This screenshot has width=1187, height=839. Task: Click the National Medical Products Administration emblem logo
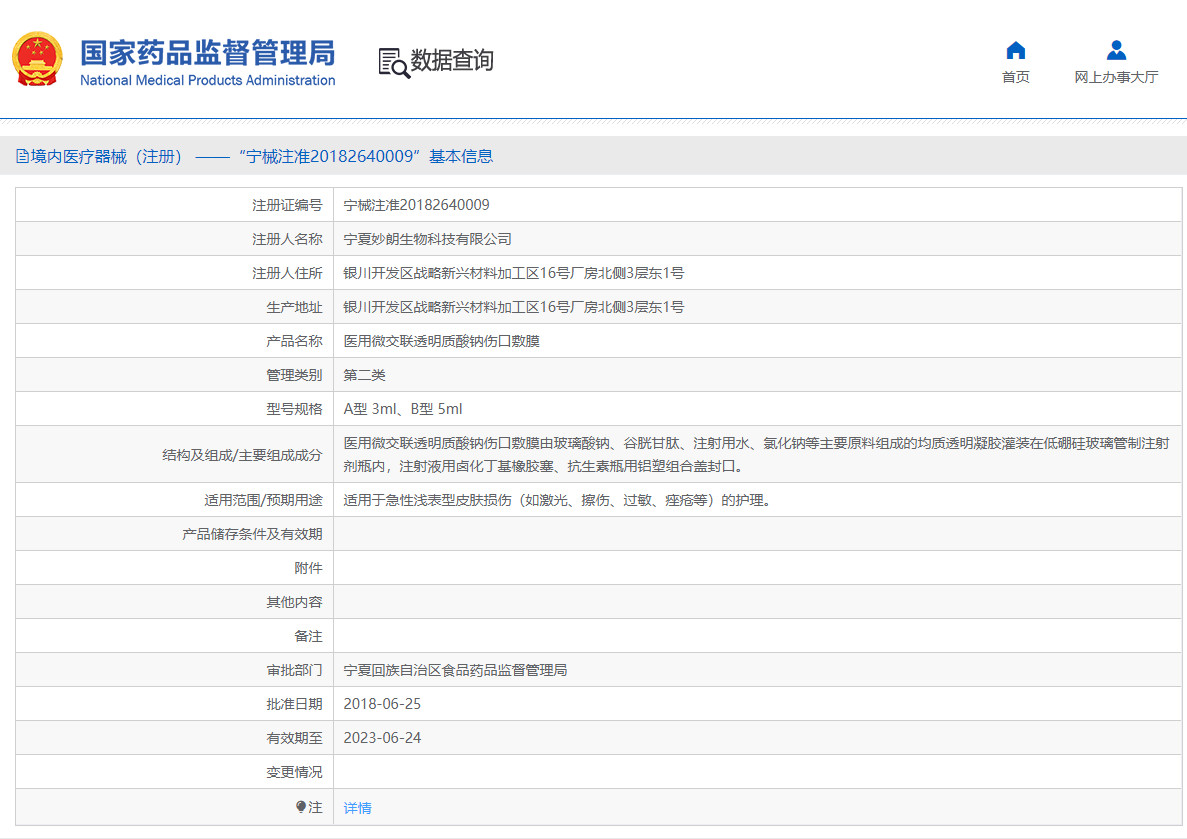point(38,58)
